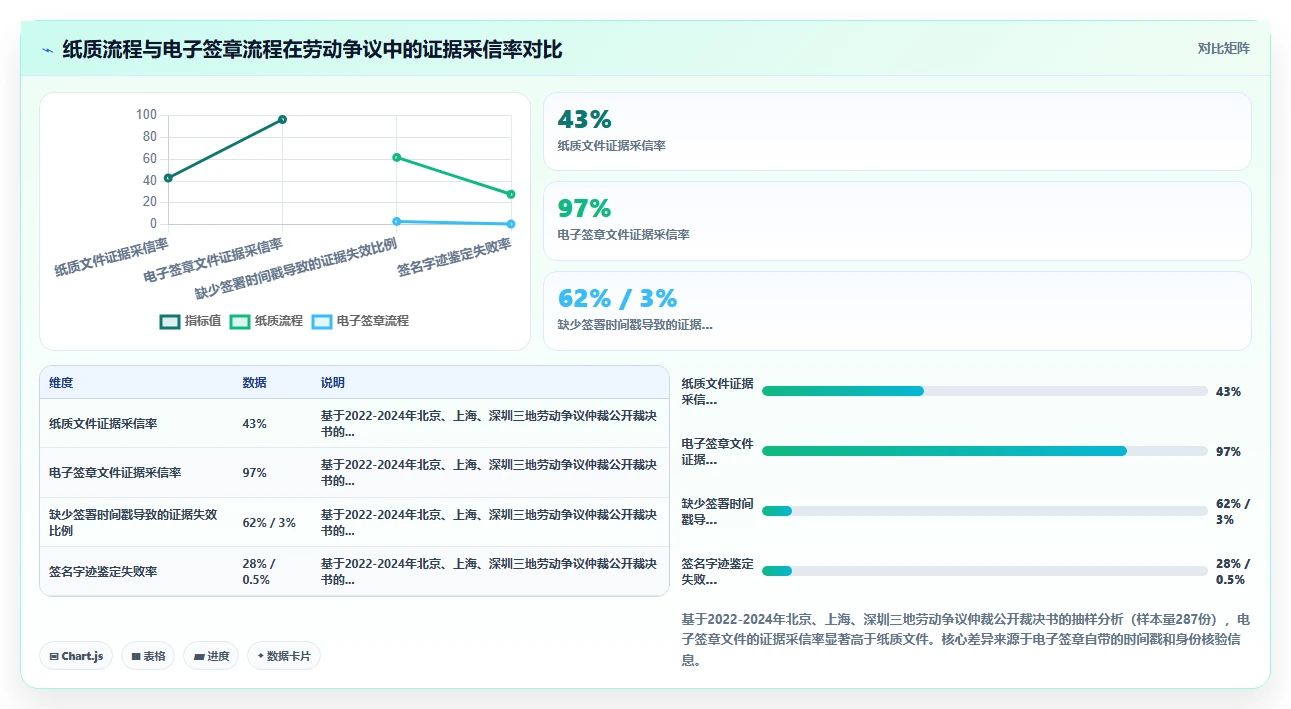
Task: Click the 纸质文件证据采信 43% progress bar
Action: [x=985, y=391]
